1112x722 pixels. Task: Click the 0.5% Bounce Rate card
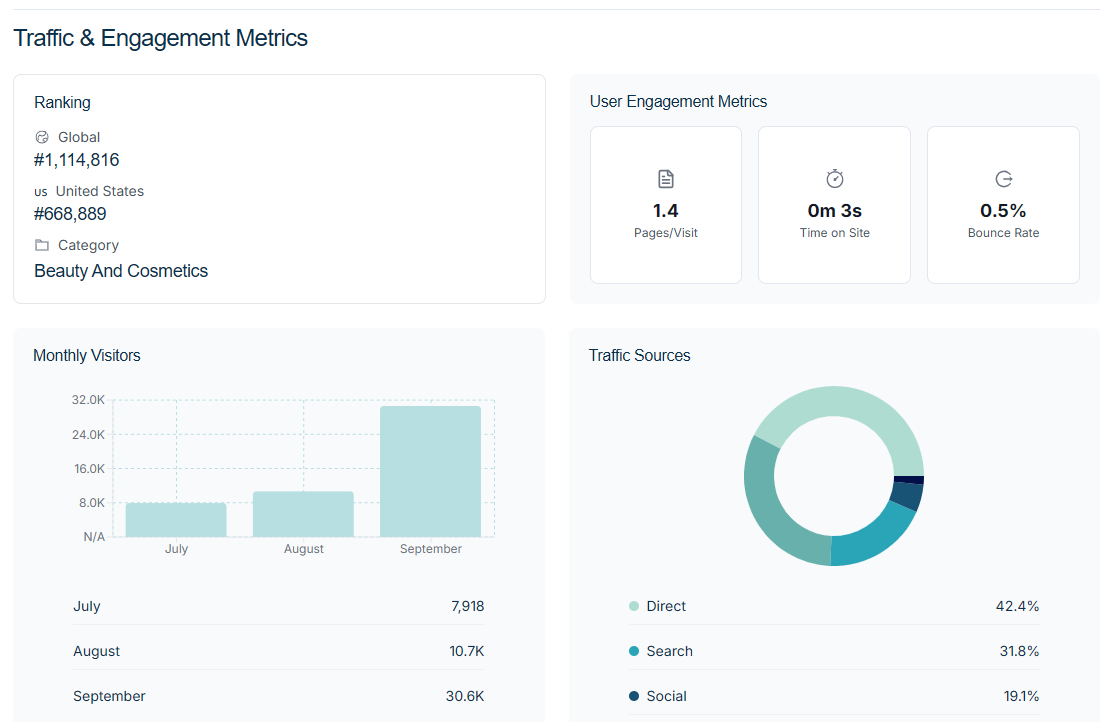(x=1003, y=205)
